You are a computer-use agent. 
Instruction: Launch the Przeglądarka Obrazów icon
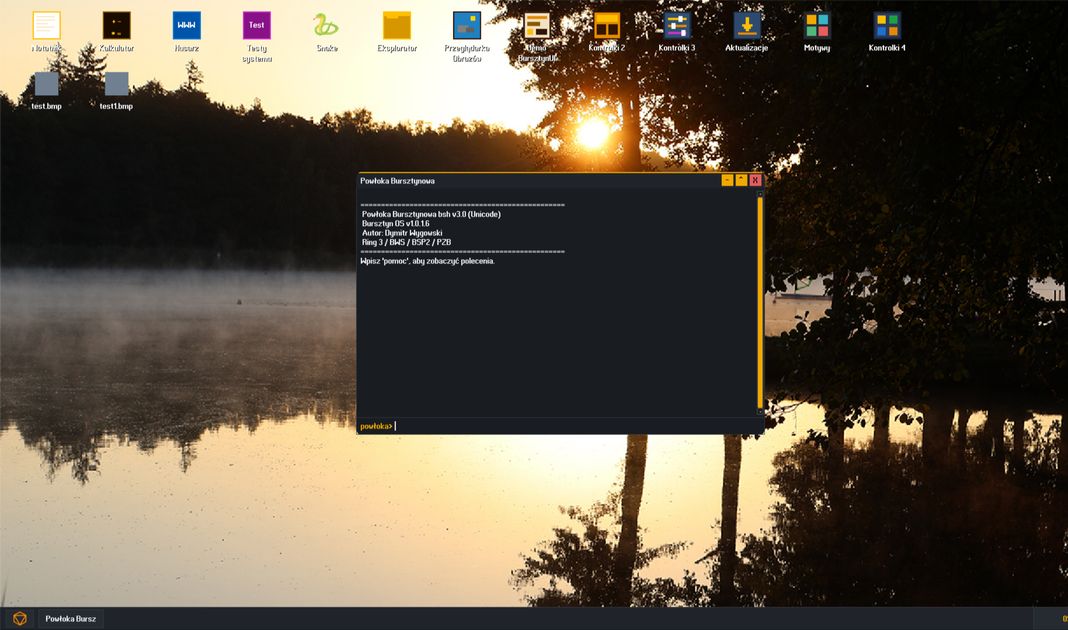point(467,26)
